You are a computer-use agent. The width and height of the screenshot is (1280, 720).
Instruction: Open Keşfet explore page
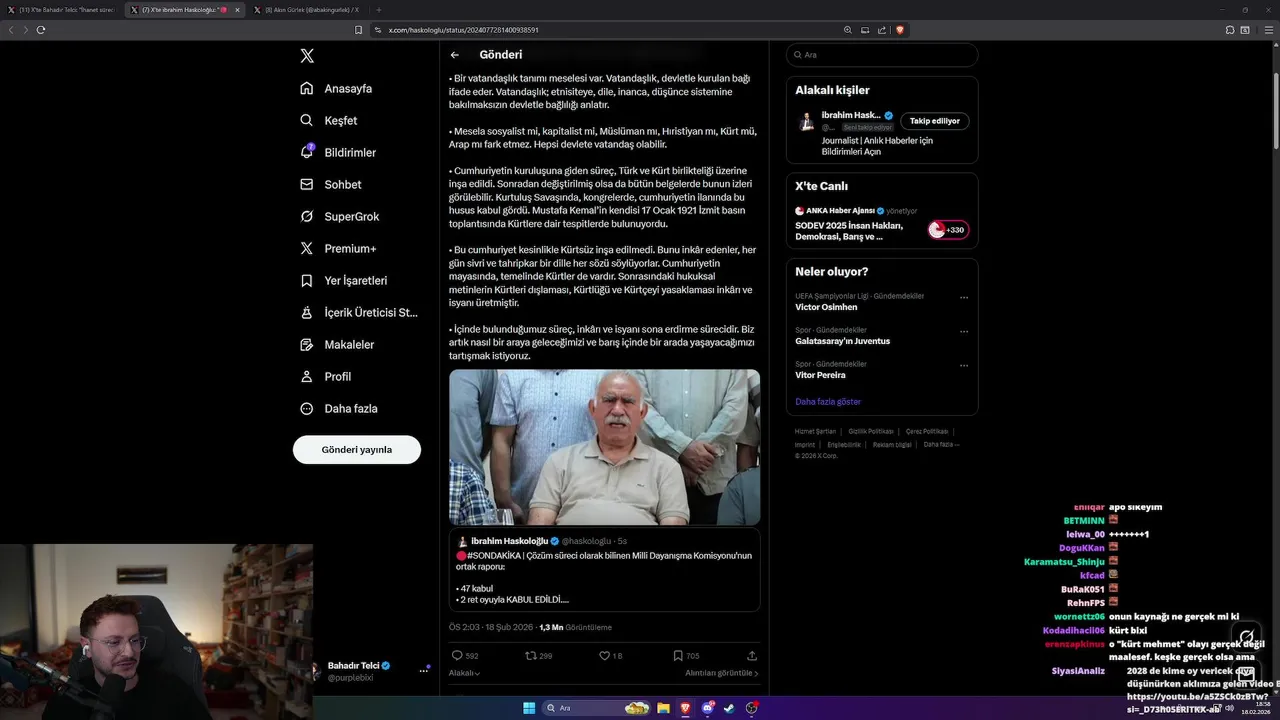329,120
